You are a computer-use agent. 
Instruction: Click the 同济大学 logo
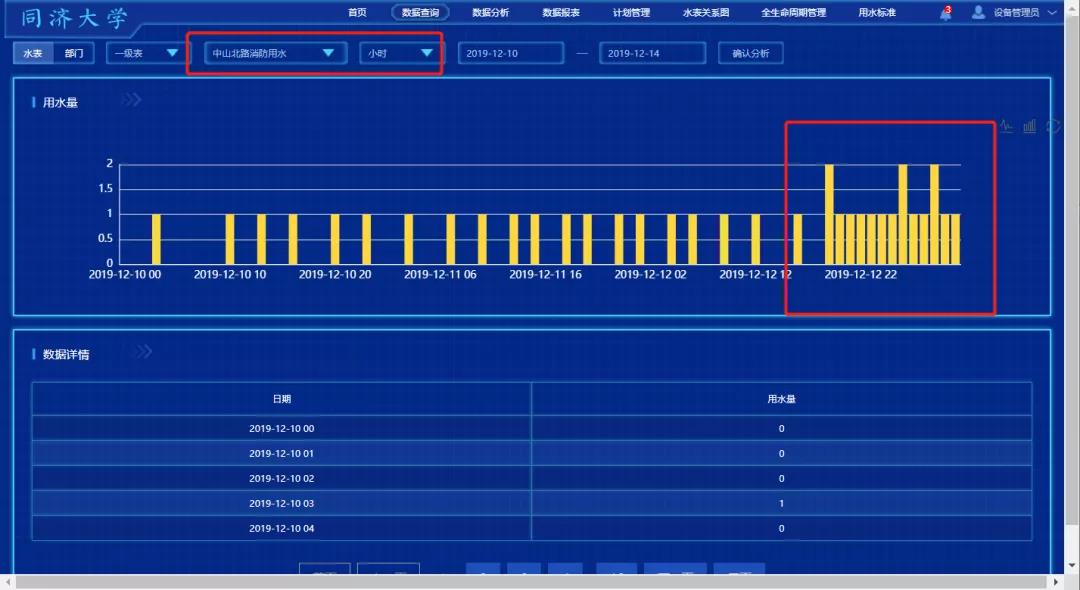[x=75, y=18]
